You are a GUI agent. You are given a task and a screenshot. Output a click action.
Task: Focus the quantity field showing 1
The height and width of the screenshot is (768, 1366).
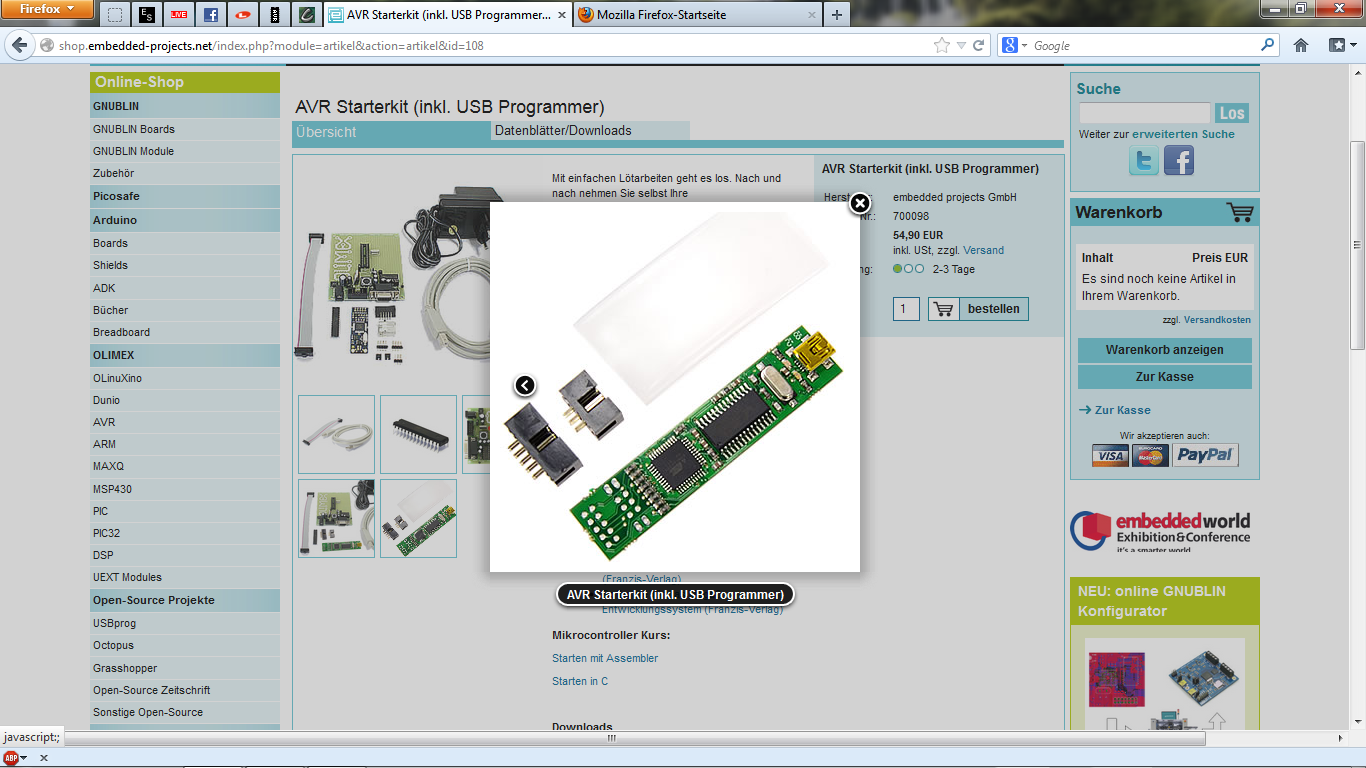click(906, 309)
